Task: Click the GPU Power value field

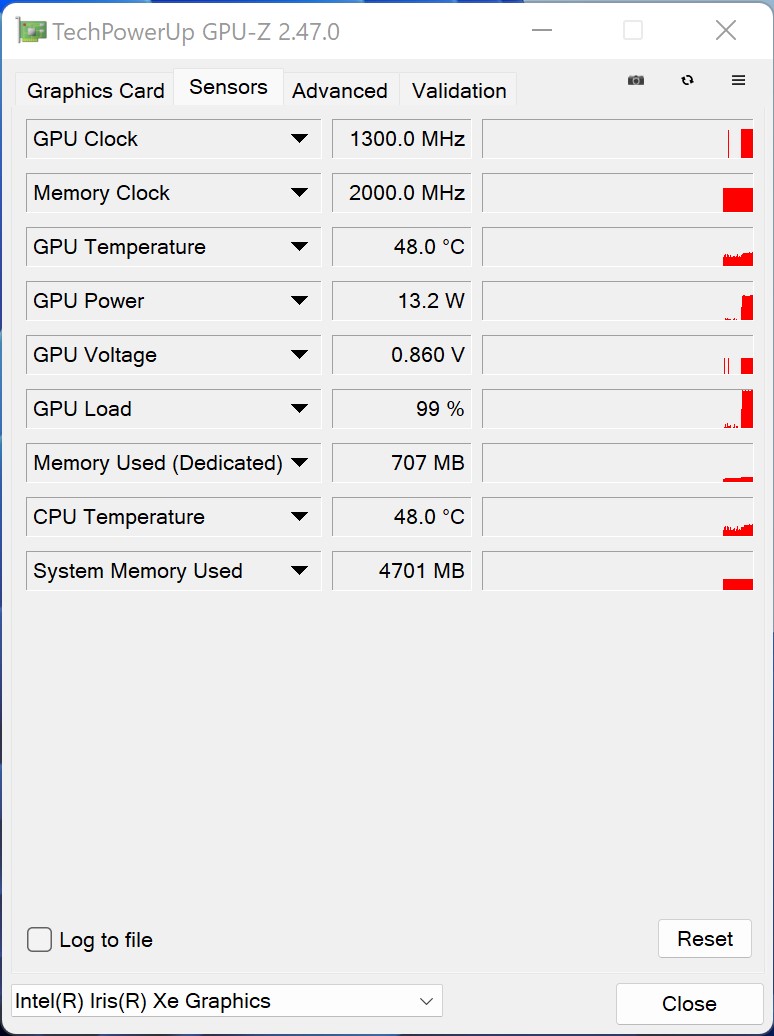Action: (401, 301)
